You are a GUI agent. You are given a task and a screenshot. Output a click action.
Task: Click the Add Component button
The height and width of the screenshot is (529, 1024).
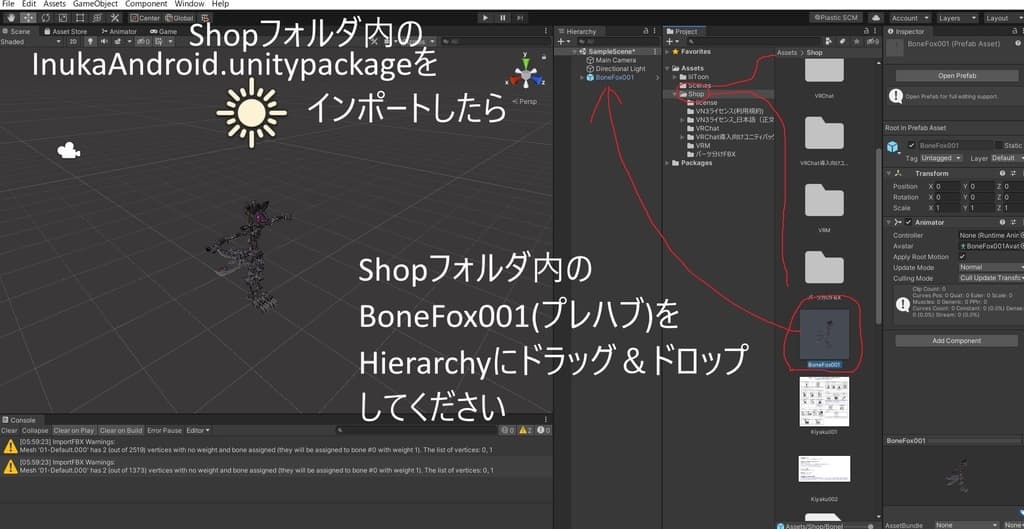coord(957,341)
